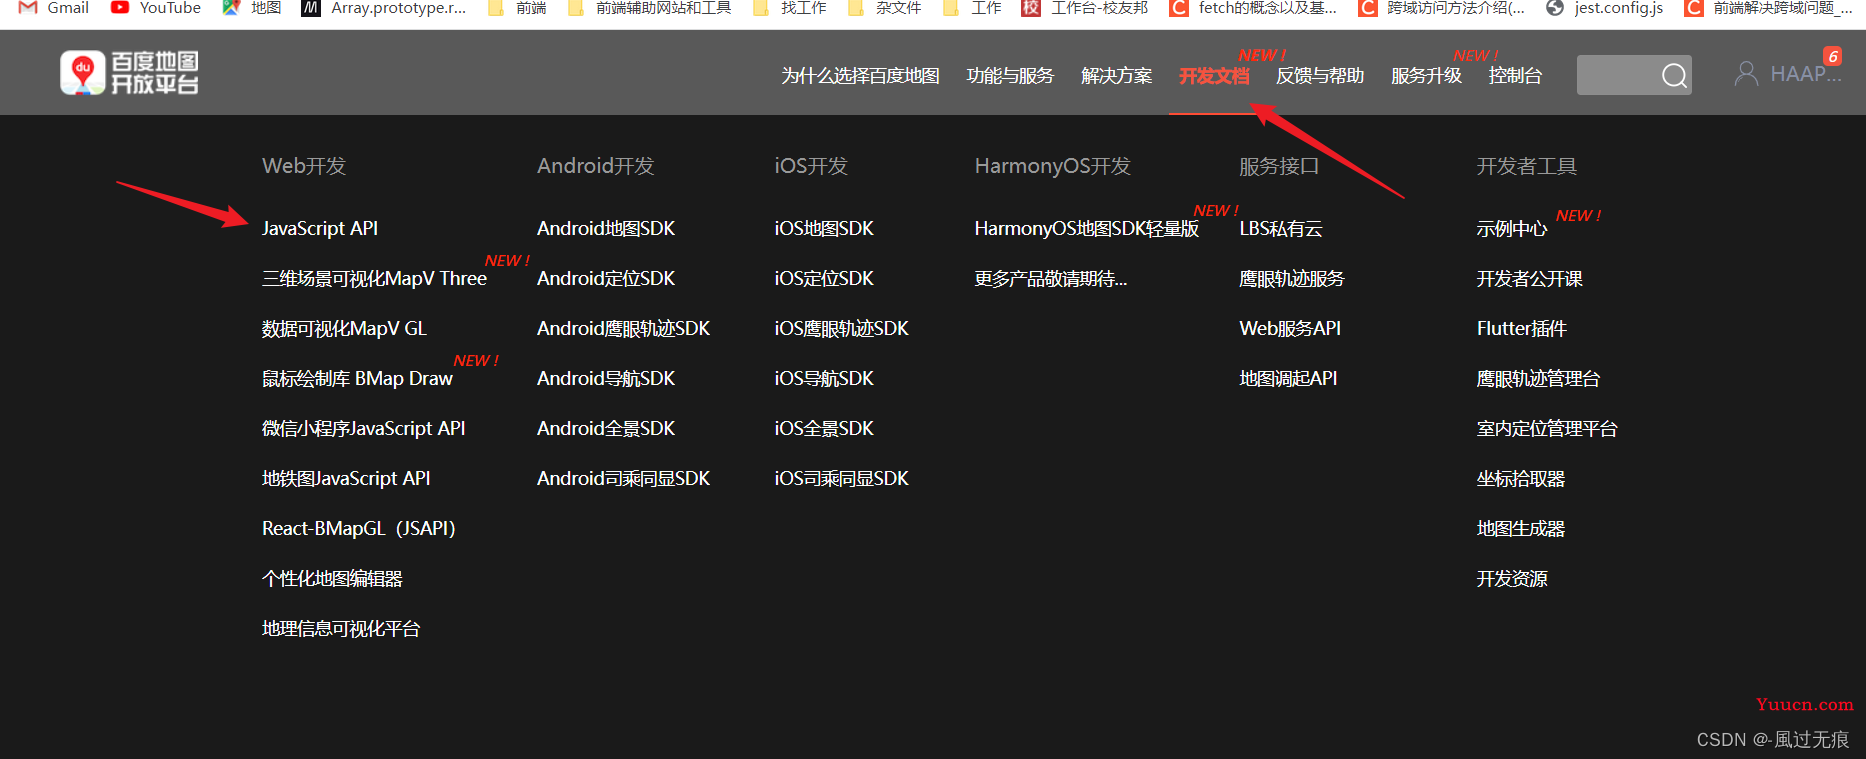The height and width of the screenshot is (759, 1866).
Task: Open the YouTube bookmark
Action: coord(156,8)
